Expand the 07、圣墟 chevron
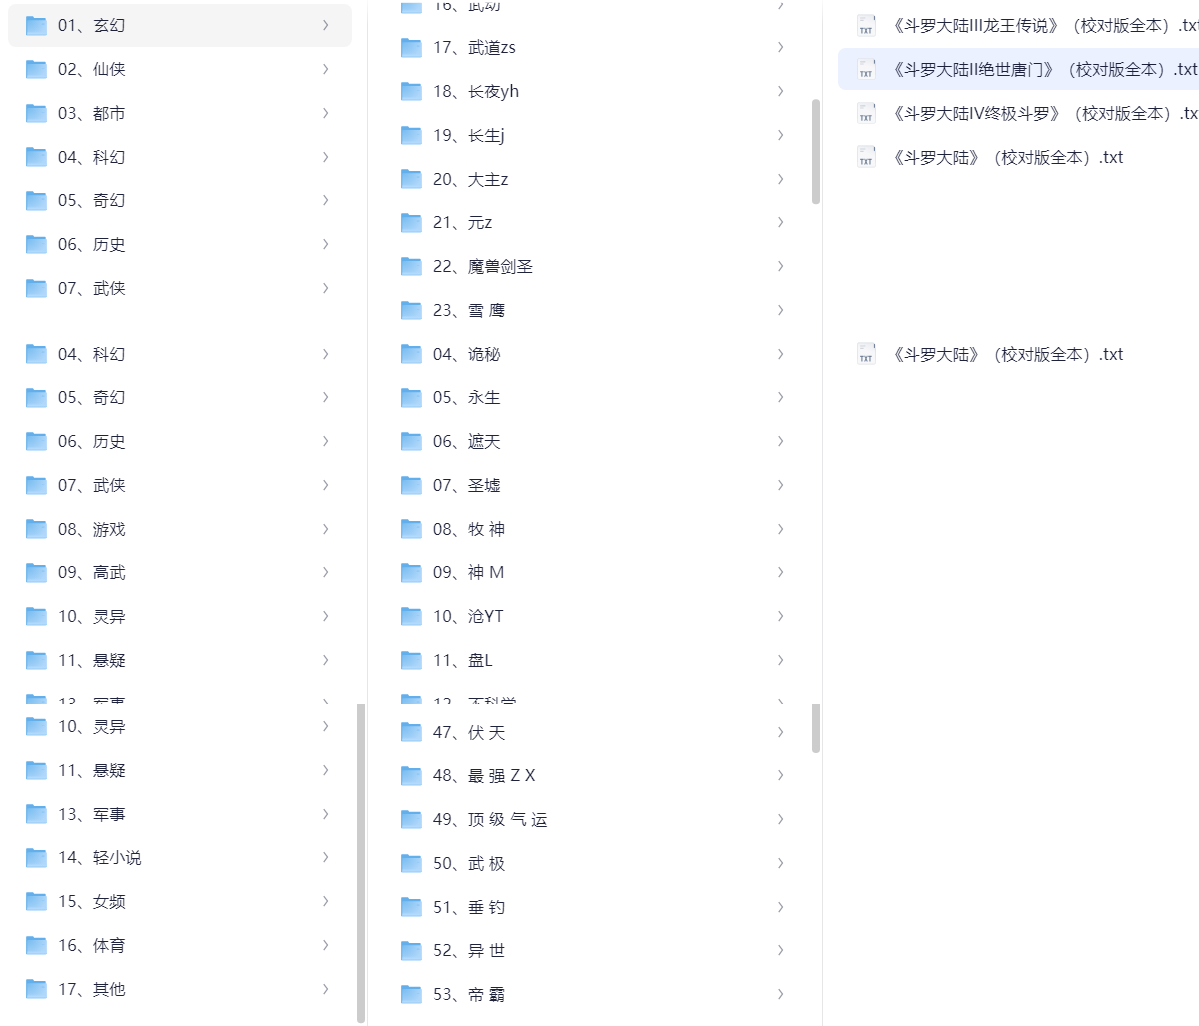 [781, 485]
